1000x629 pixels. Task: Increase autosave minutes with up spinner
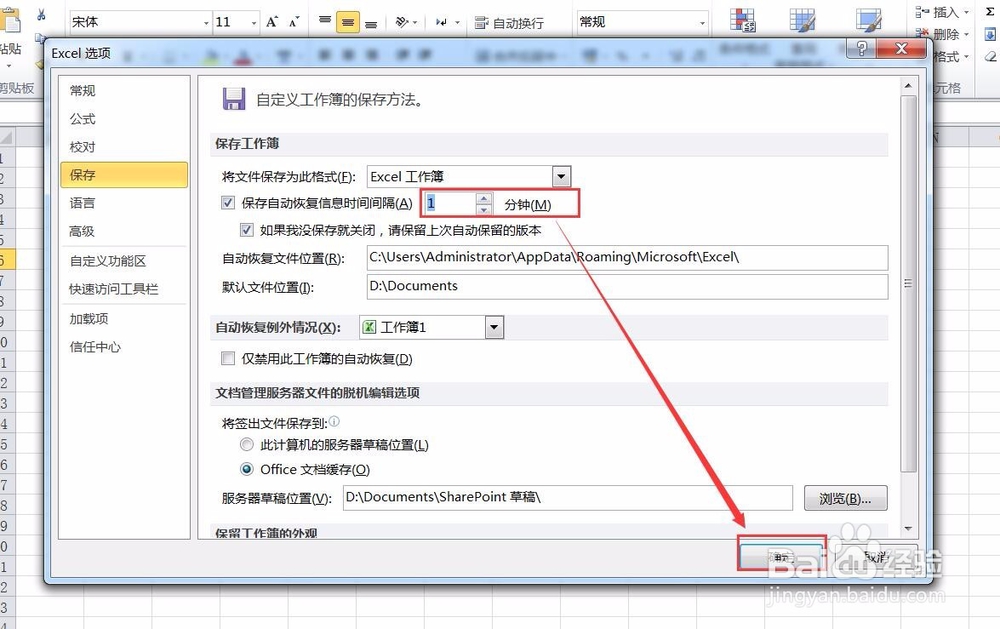pyautogui.click(x=484, y=198)
